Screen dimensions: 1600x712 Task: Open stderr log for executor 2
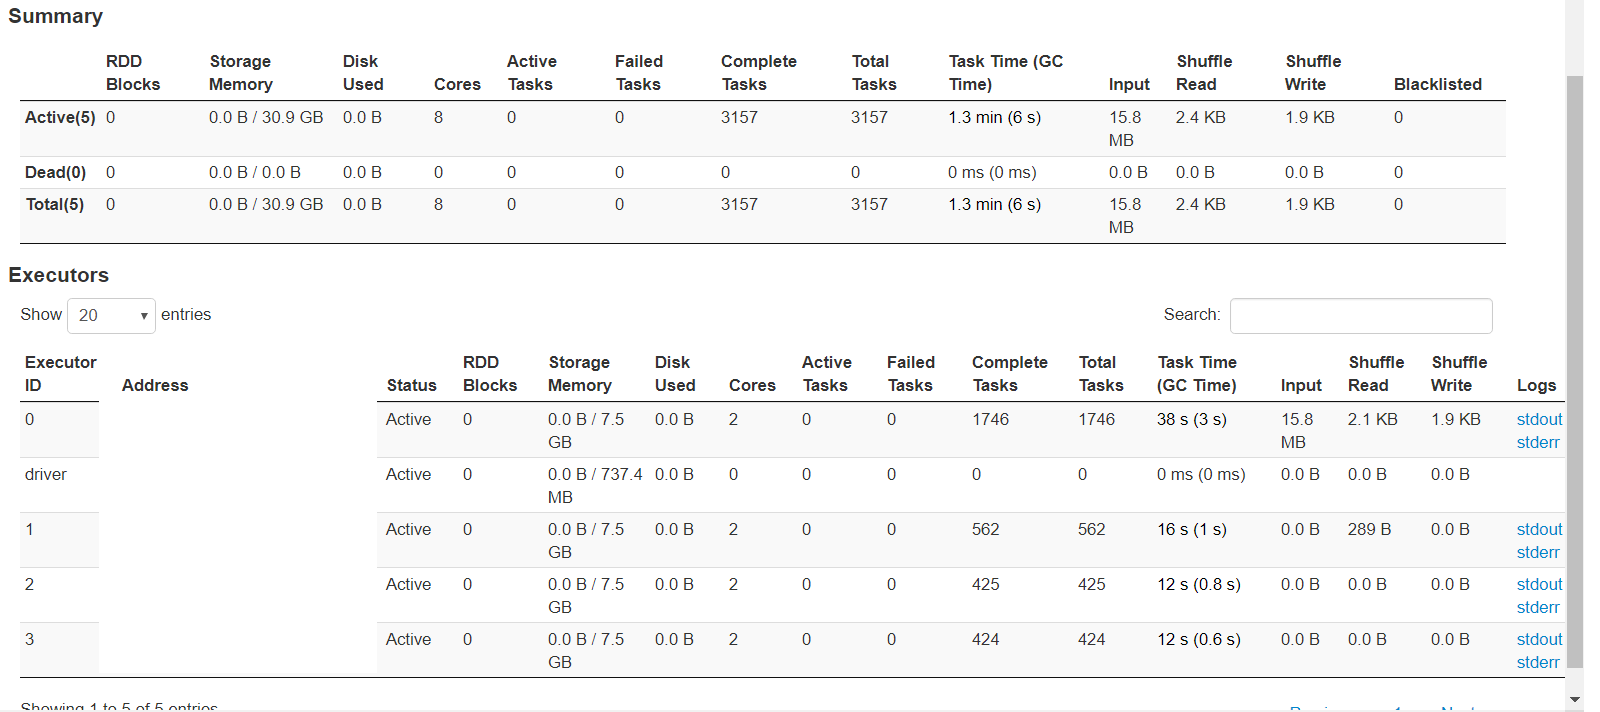[x=1538, y=607]
